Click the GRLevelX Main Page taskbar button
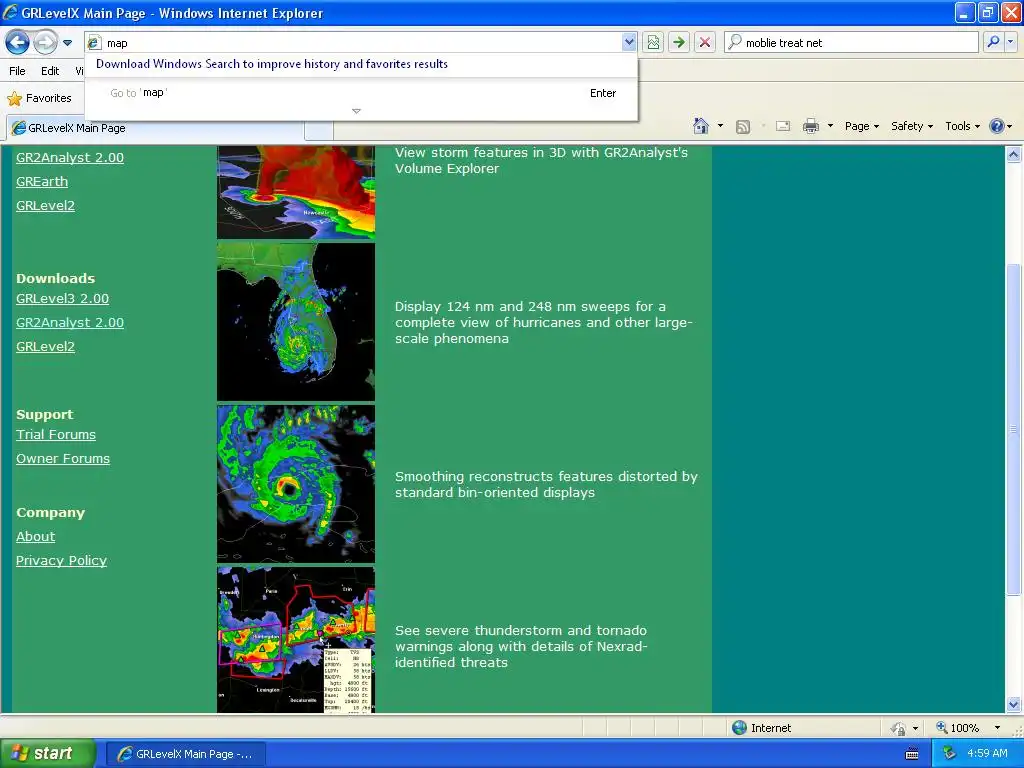 (x=185, y=754)
